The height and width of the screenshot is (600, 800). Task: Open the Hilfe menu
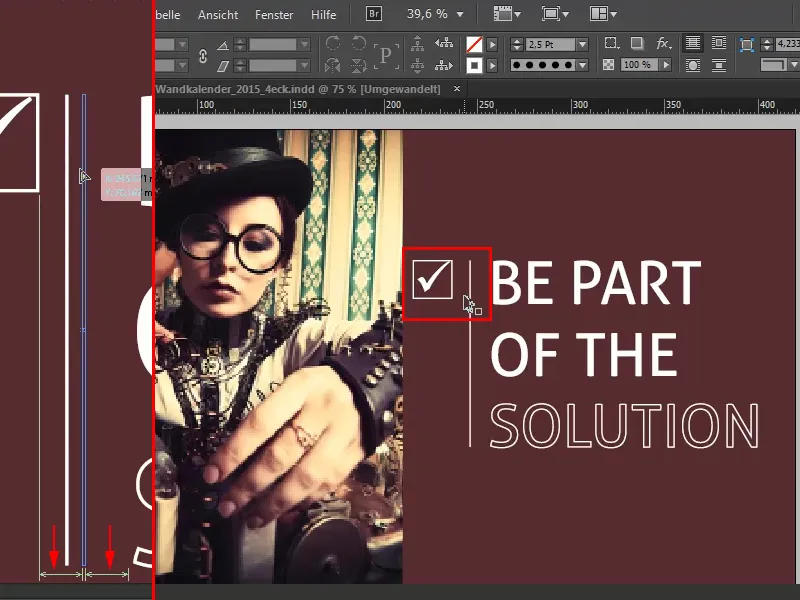(x=323, y=15)
